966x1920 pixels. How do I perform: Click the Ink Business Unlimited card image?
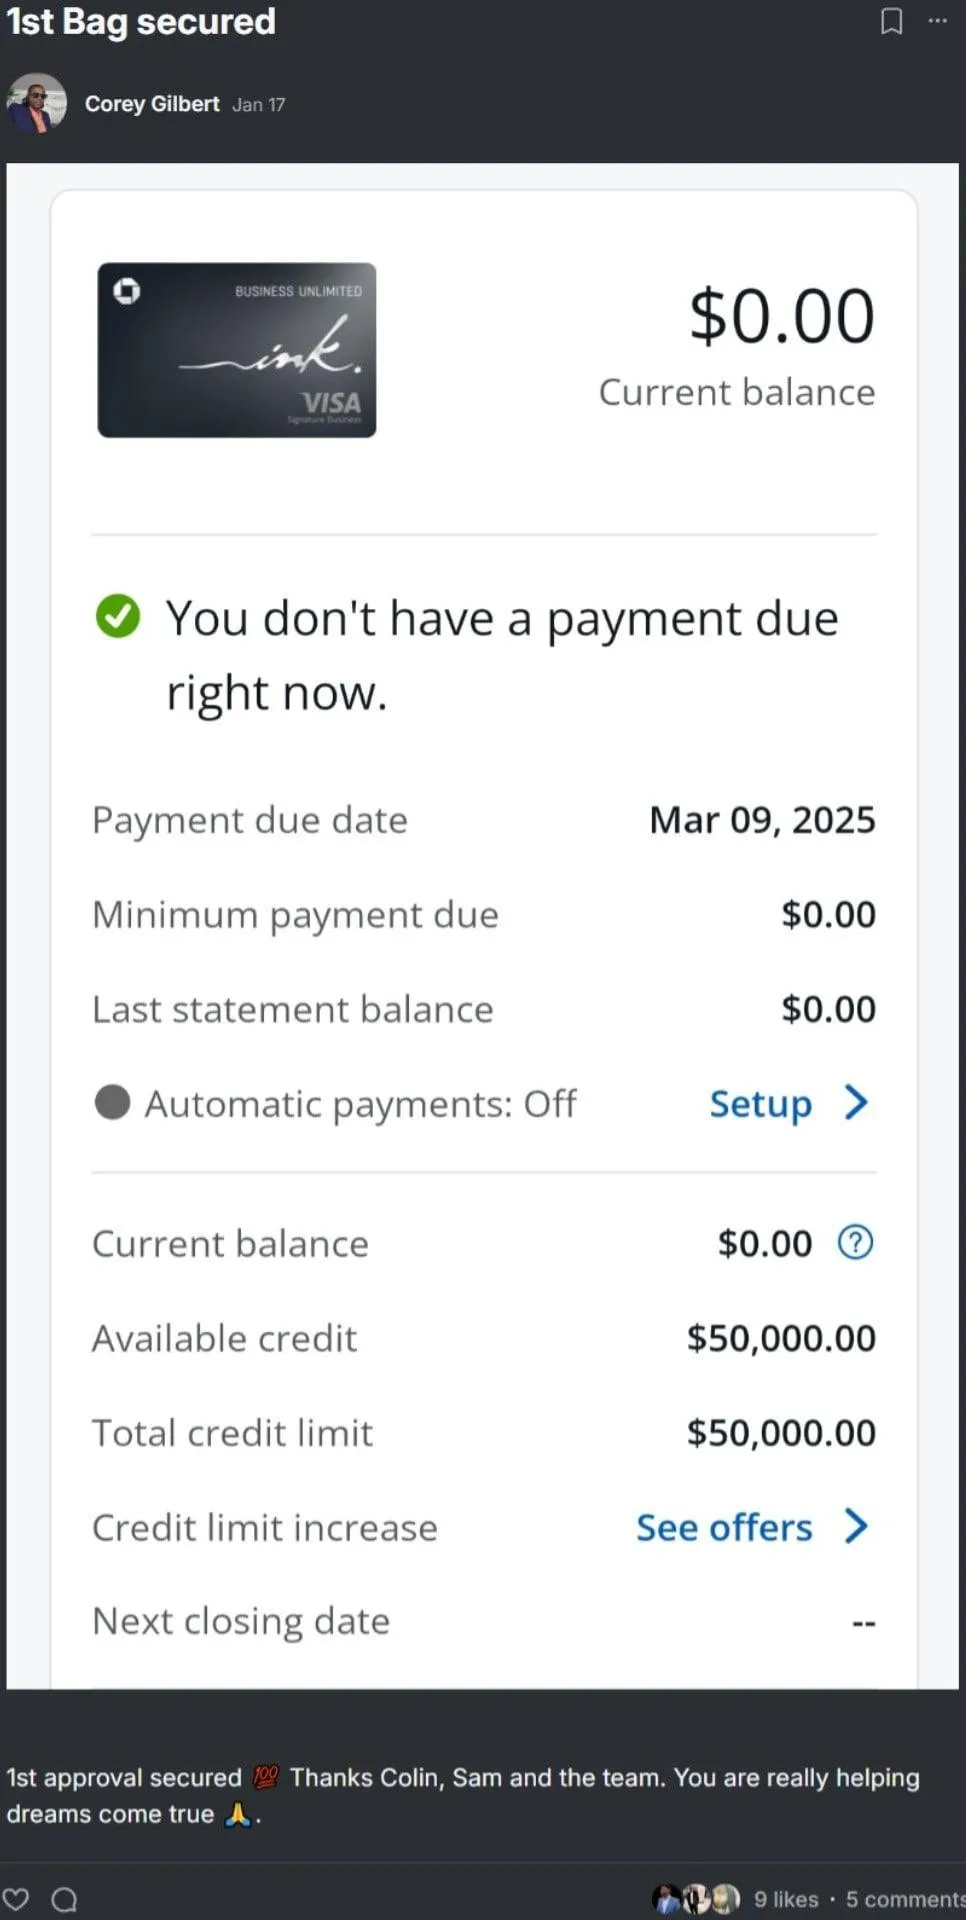tap(237, 350)
